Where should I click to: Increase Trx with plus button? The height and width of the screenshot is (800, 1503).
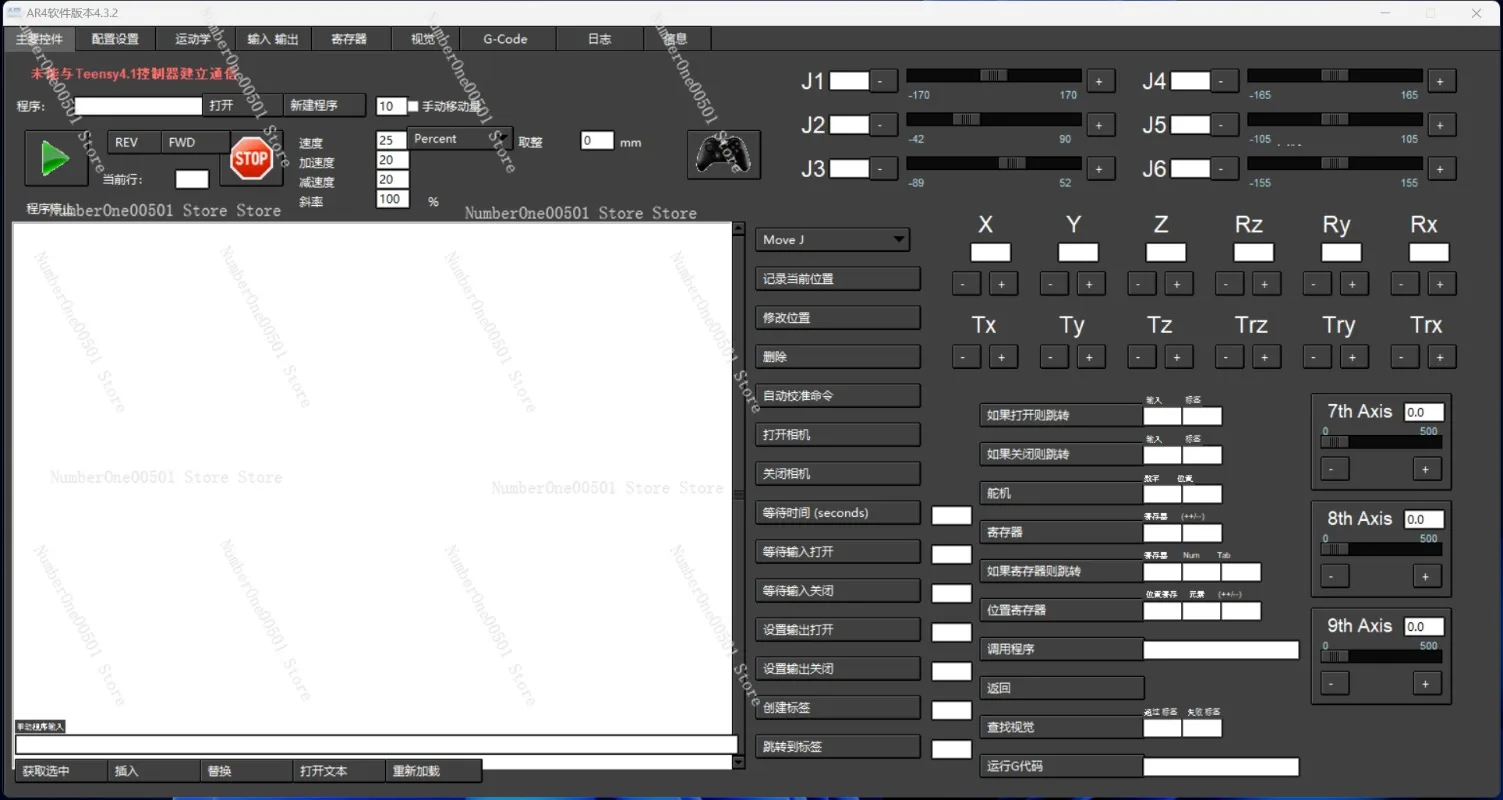(1441, 356)
